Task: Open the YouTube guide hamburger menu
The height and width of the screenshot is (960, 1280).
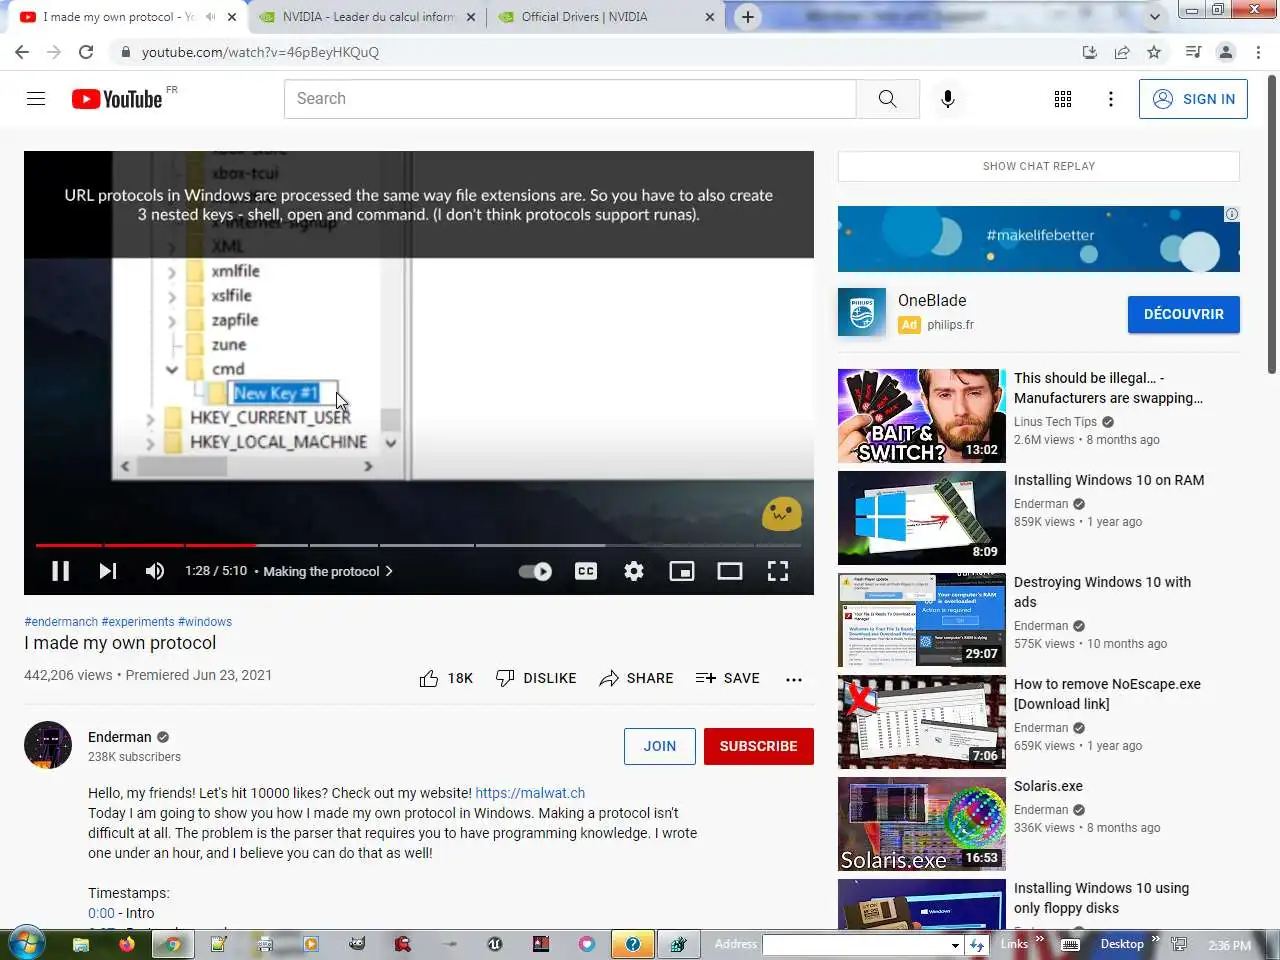Action: coord(36,98)
